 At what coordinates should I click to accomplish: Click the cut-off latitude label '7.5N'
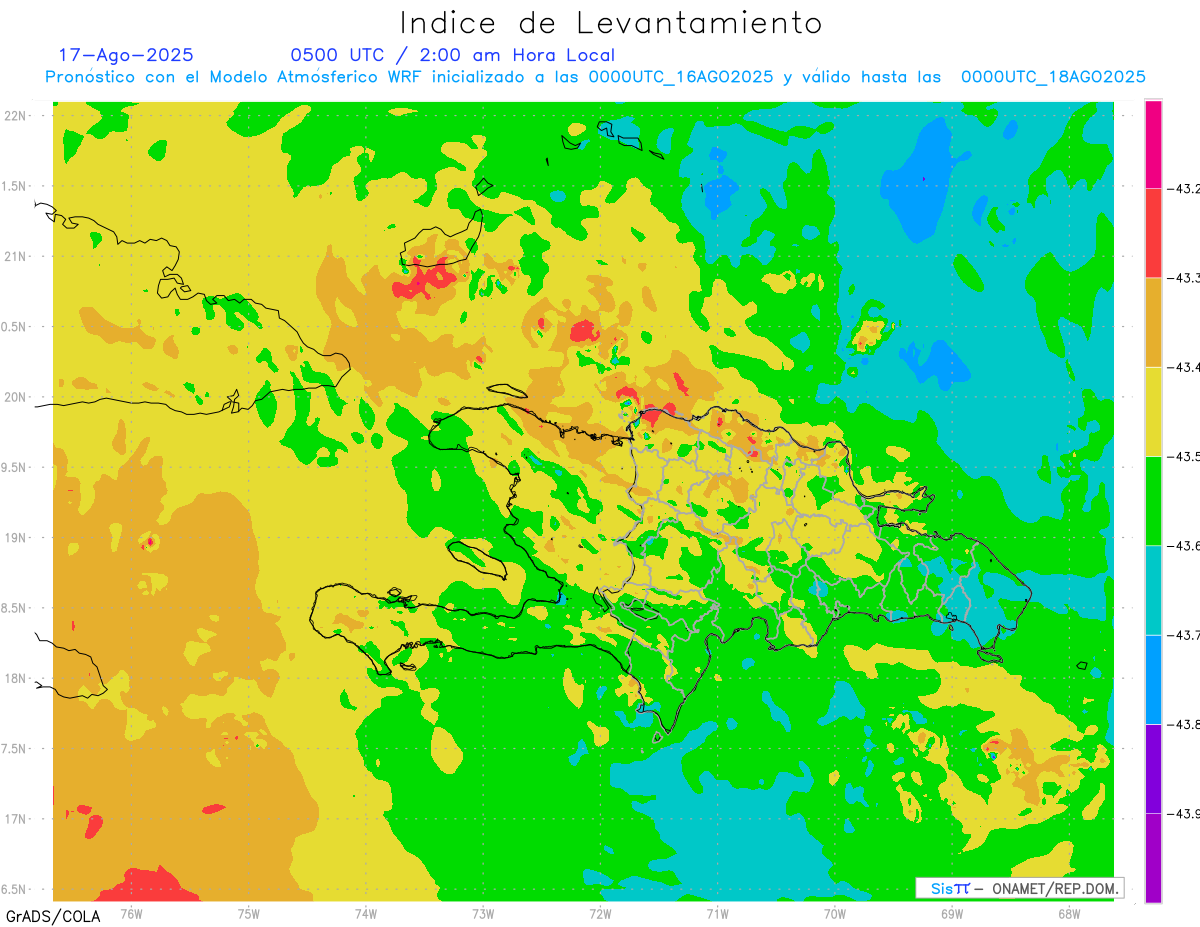coord(14,749)
